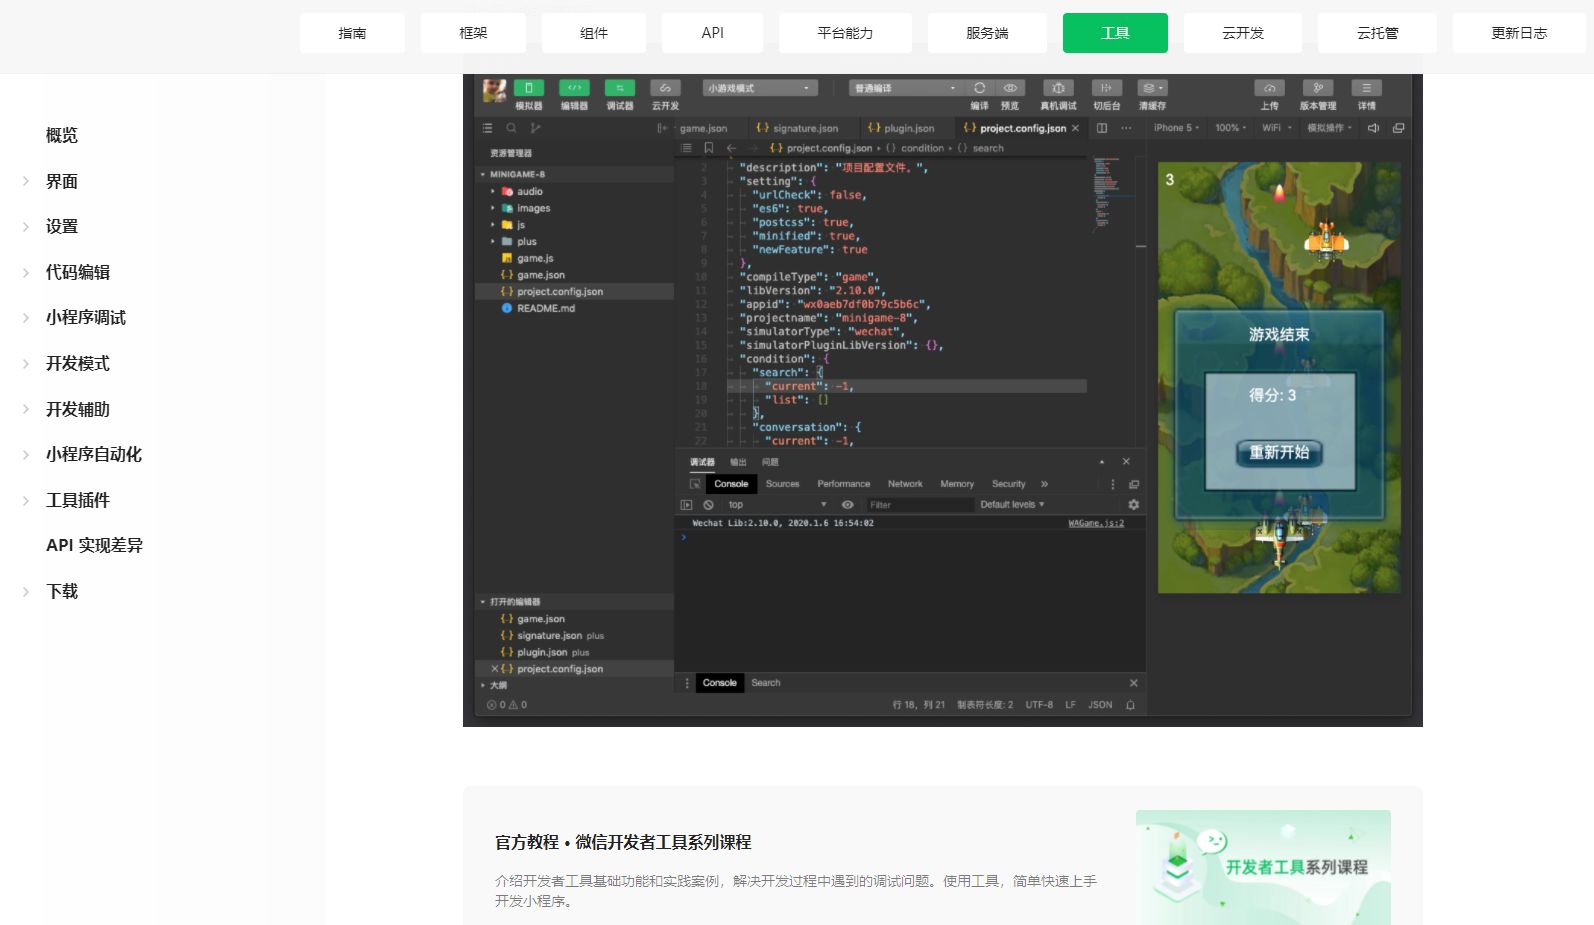Switch to the Sources devtools tab
Image resolution: width=1594 pixels, height=925 pixels.
[x=782, y=484]
